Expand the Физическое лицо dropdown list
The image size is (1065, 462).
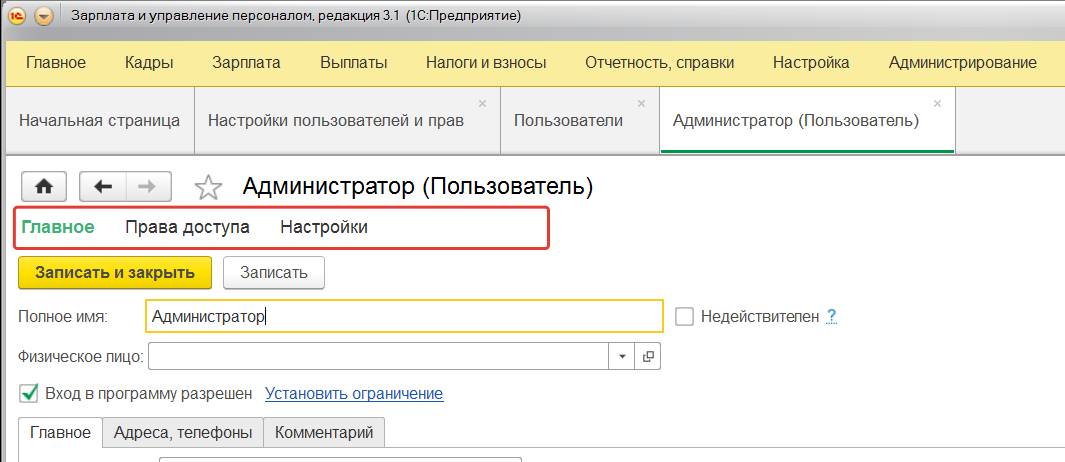point(622,356)
